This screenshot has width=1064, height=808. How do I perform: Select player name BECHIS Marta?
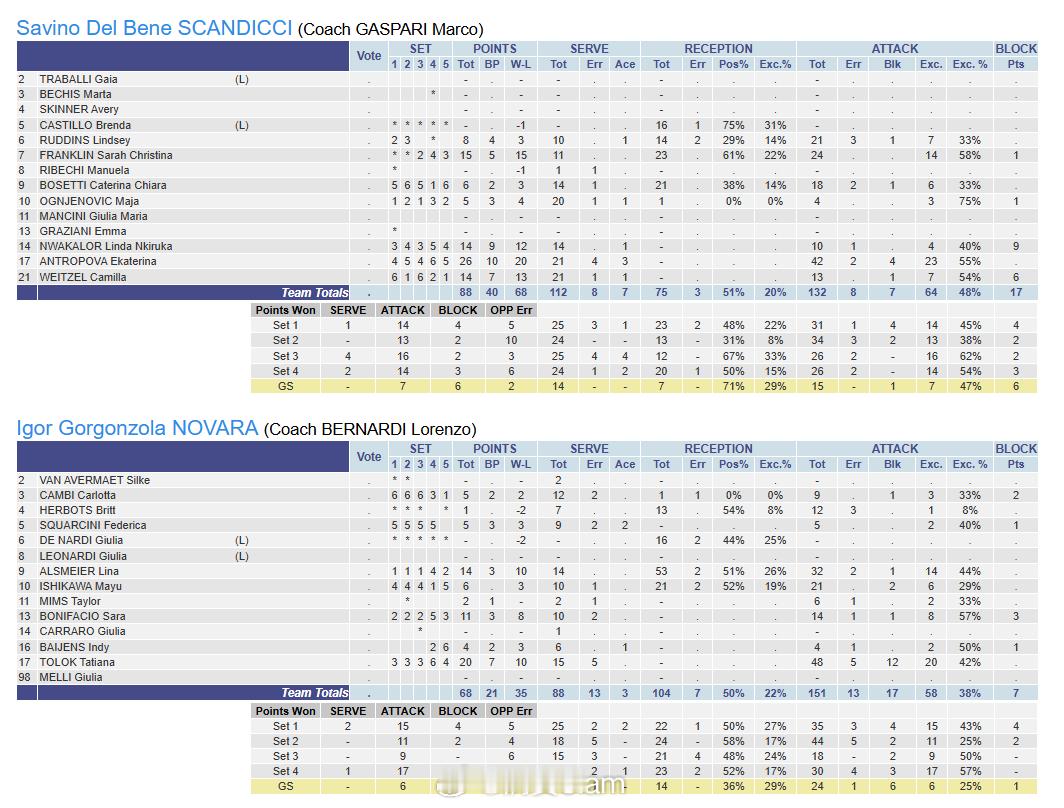(x=75, y=94)
